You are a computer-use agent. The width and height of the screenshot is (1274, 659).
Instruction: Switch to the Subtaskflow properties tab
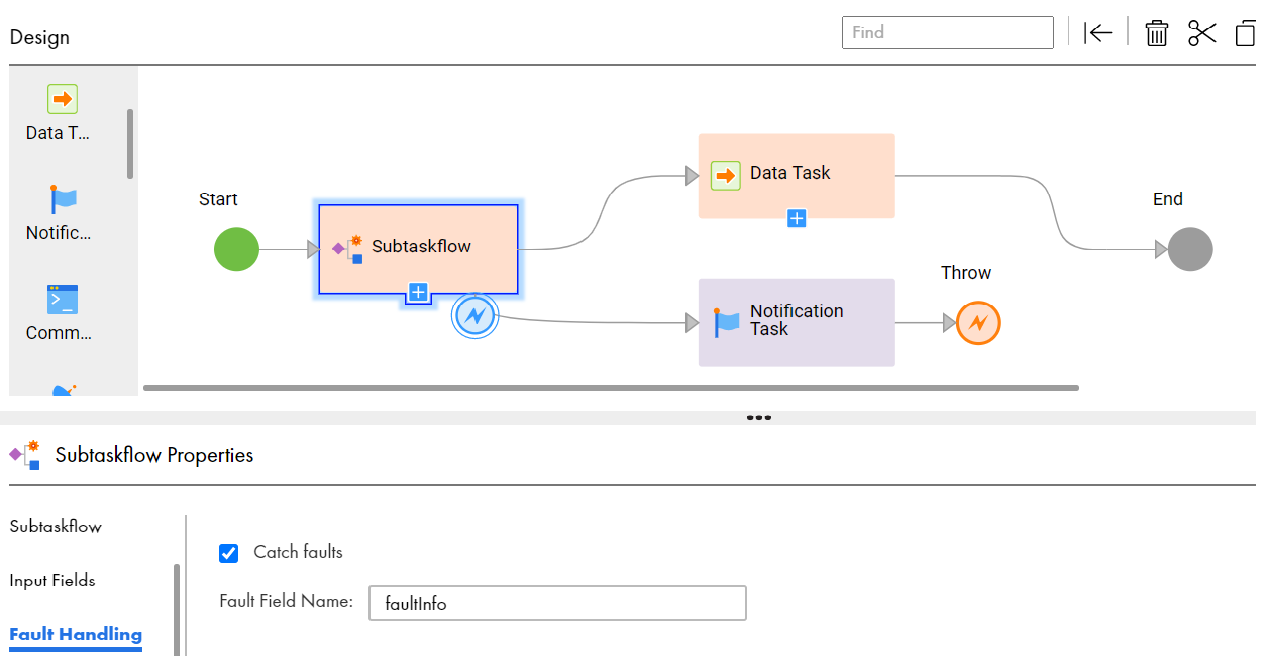tap(56, 526)
